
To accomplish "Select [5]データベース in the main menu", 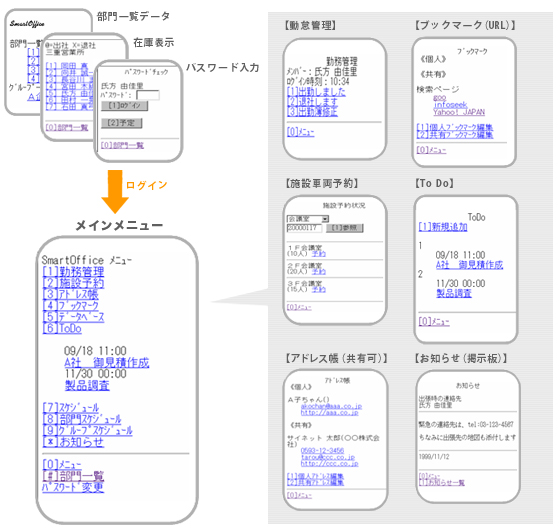I will (x=73, y=317).
